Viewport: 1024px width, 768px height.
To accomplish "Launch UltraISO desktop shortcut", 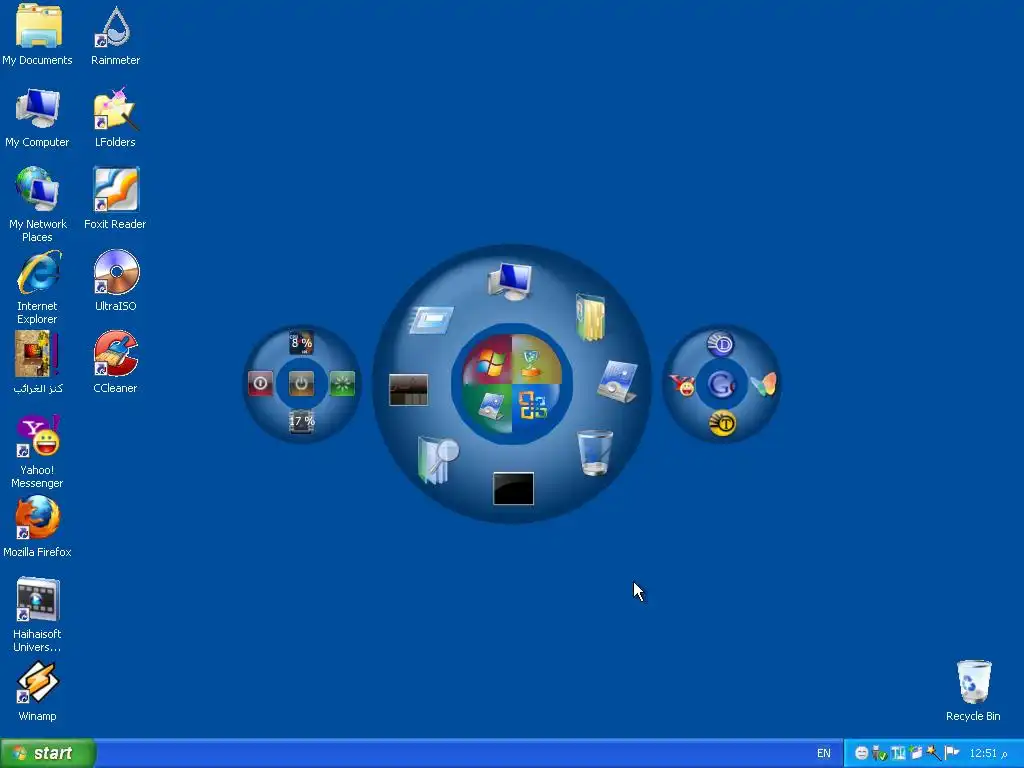I will point(116,281).
